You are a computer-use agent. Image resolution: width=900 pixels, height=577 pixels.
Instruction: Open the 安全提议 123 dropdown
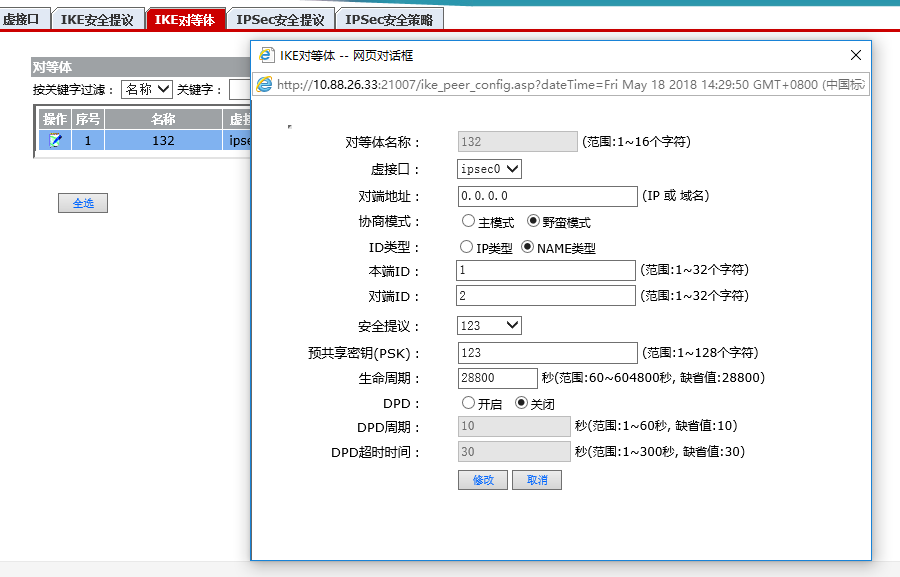(490, 326)
